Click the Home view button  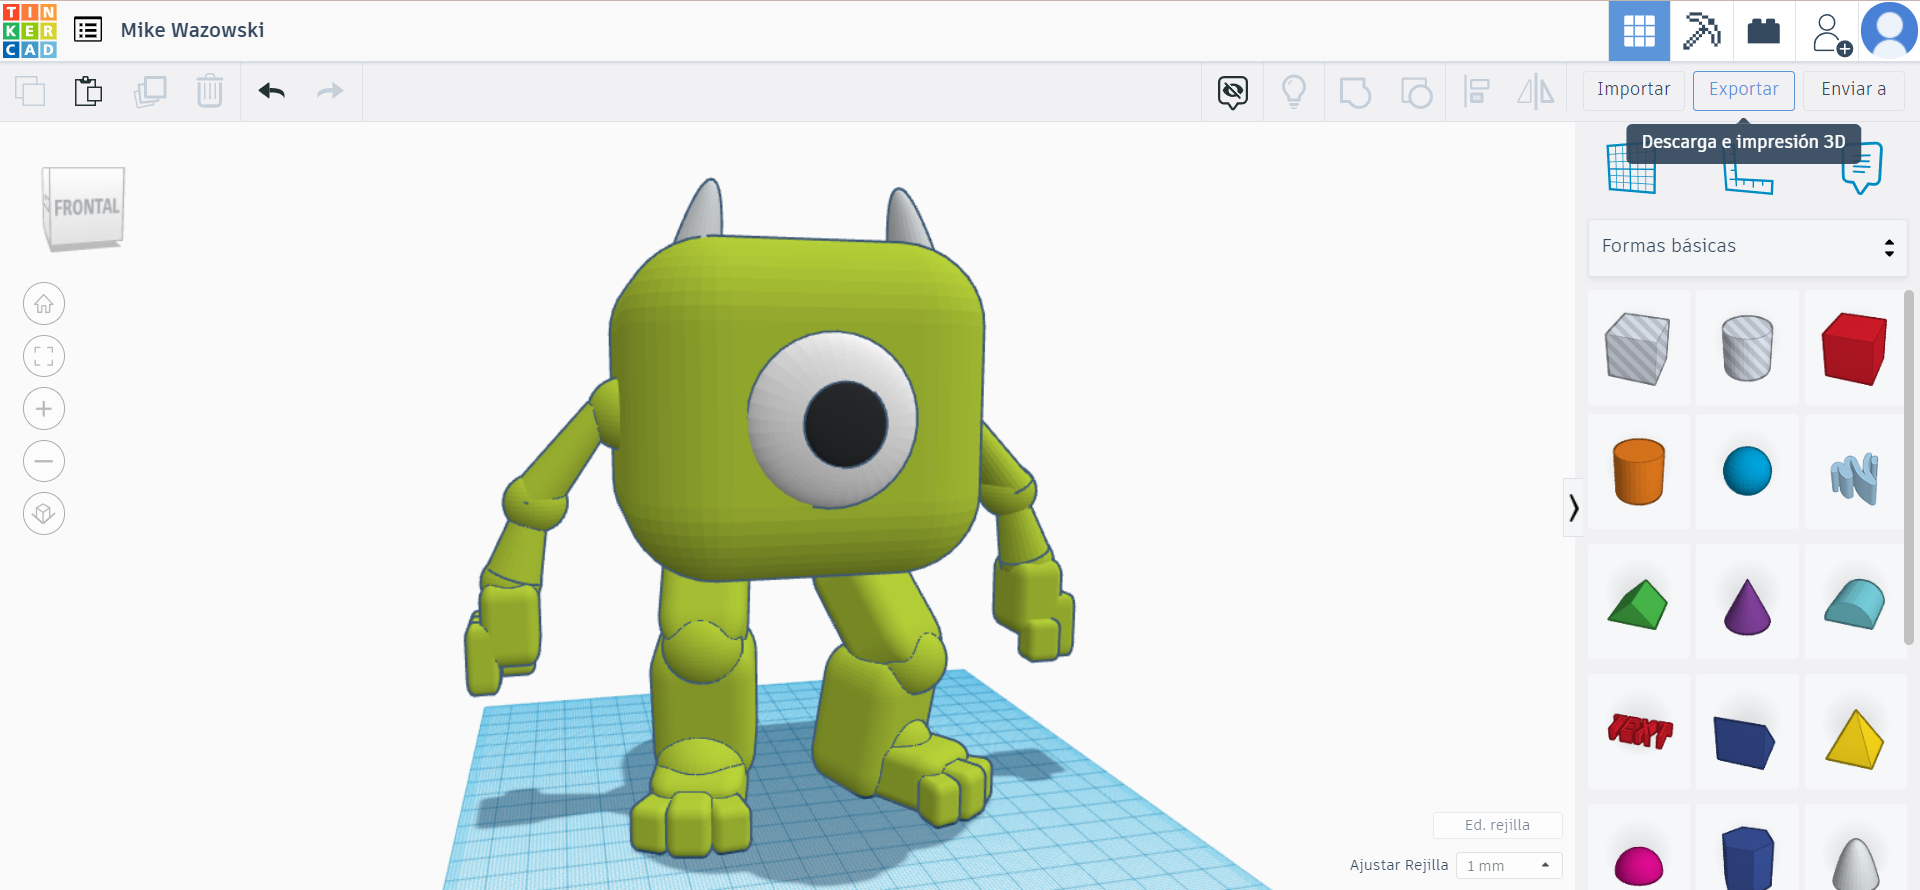pyautogui.click(x=44, y=304)
